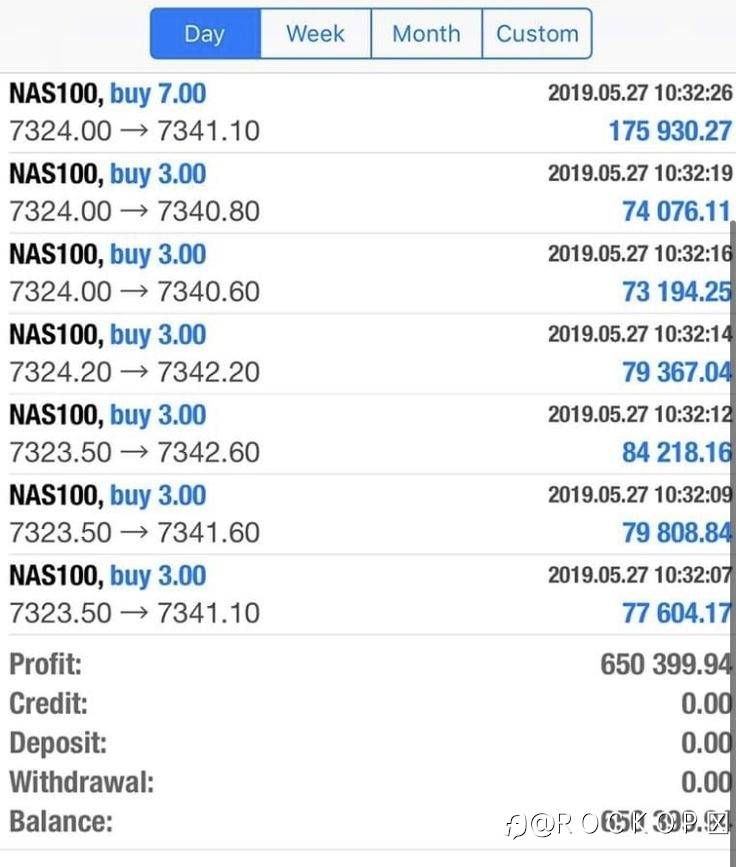The height and width of the screenshot is (867, 736).
Task: Tap the 2019.05.27 10:32:09 timestamp
Action: point(640,495)
